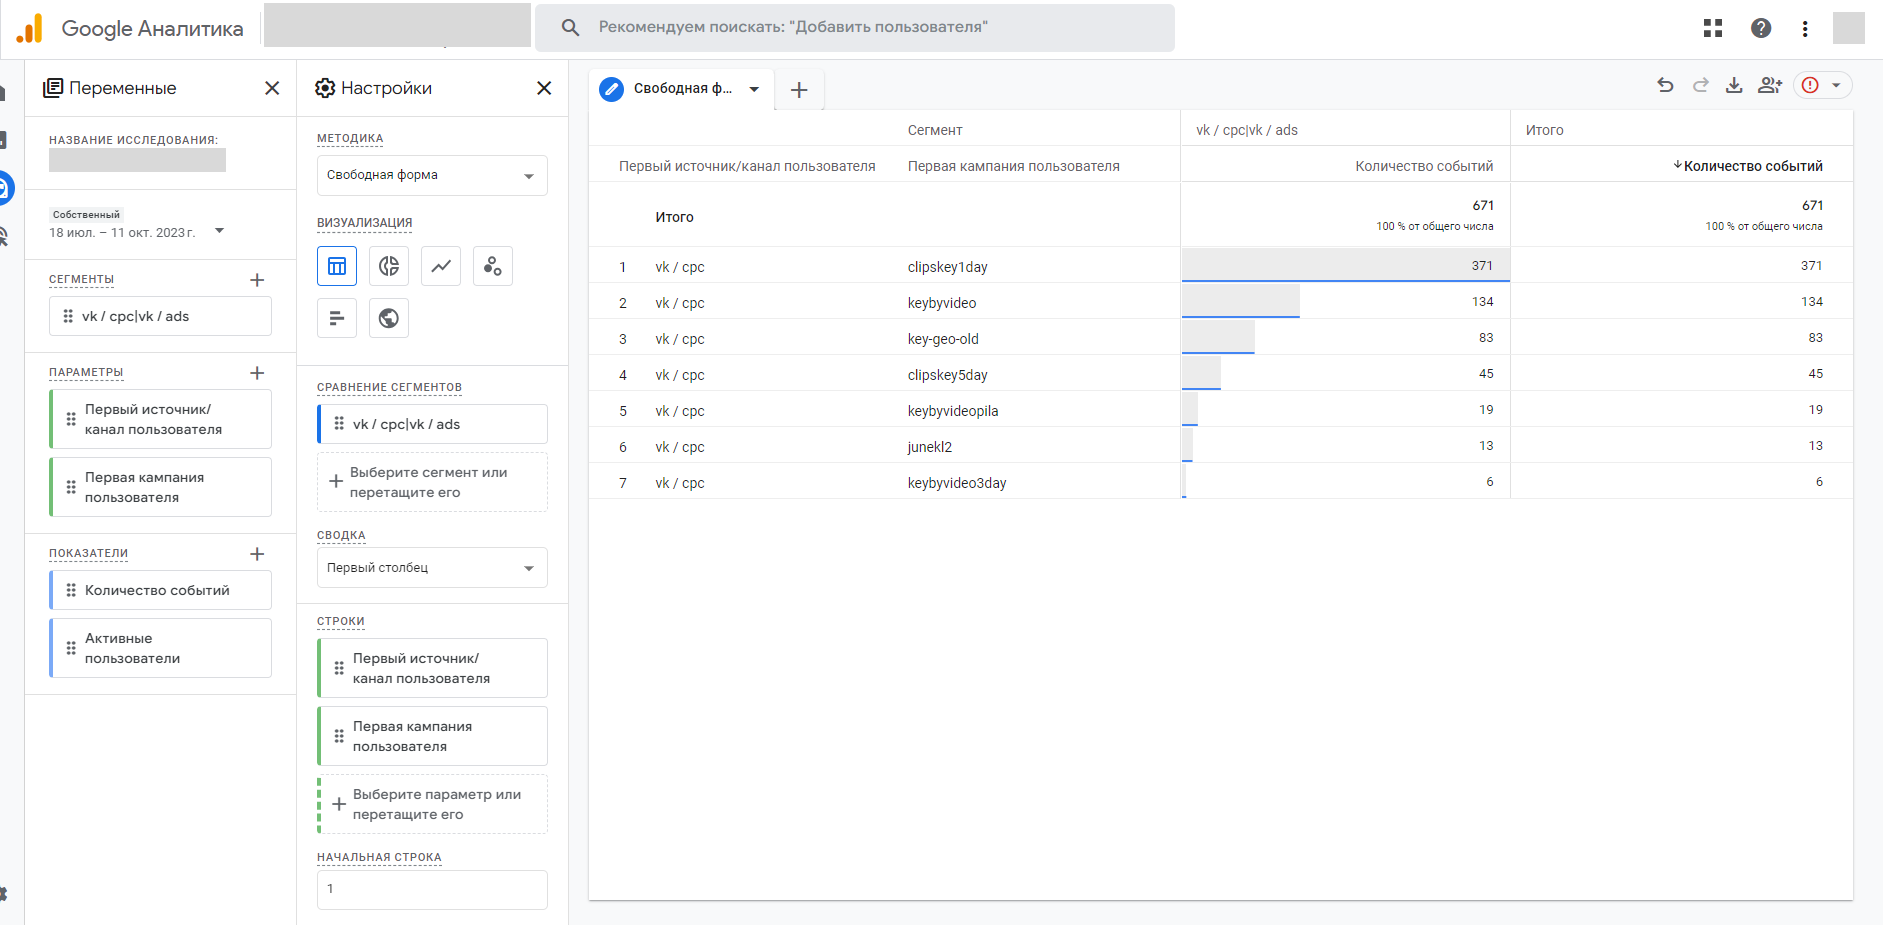Add a new segment in Сегменты
This screenshot has height=925, width=1883.
tap(257, 280)
